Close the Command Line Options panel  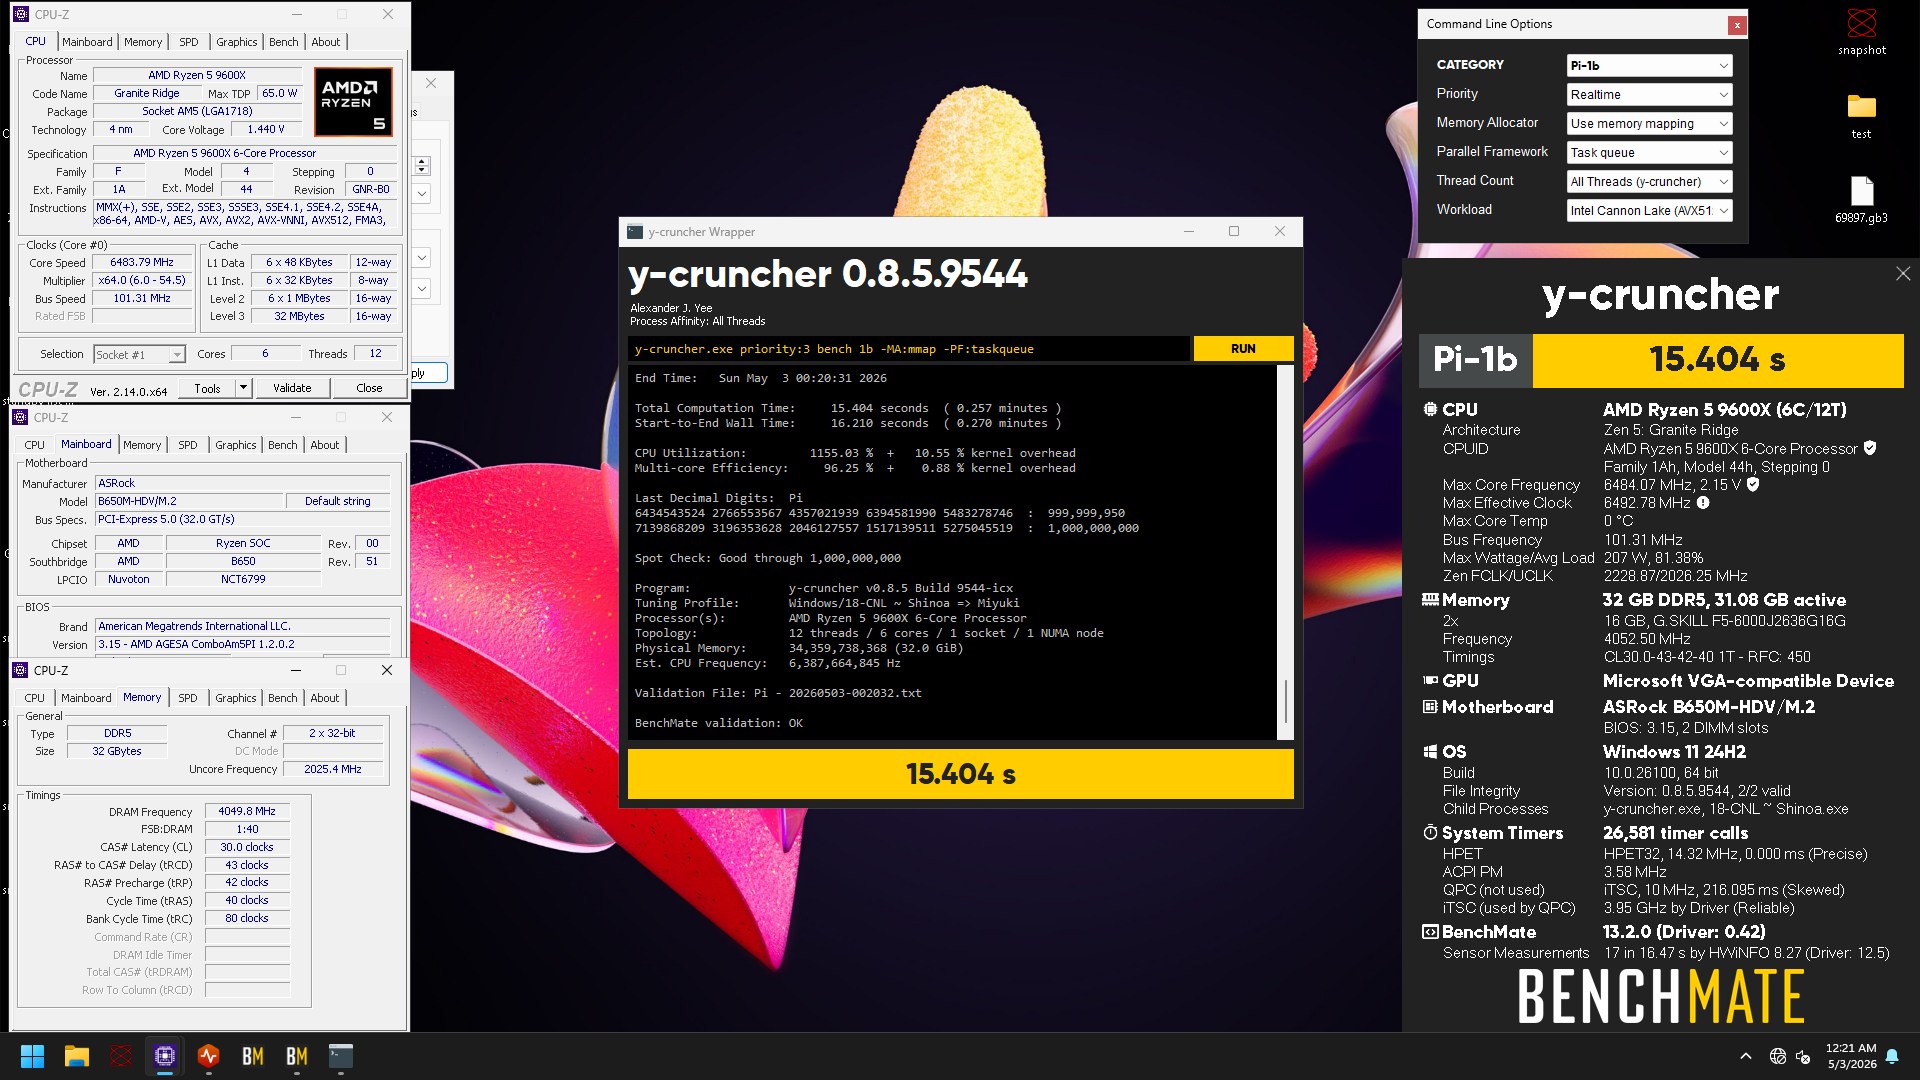1737,25
